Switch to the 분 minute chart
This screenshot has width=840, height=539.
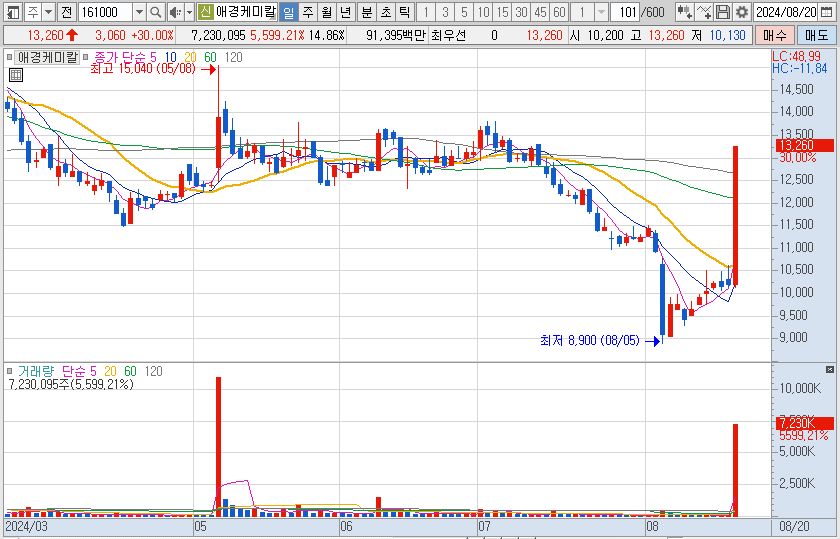coord(366,12)
